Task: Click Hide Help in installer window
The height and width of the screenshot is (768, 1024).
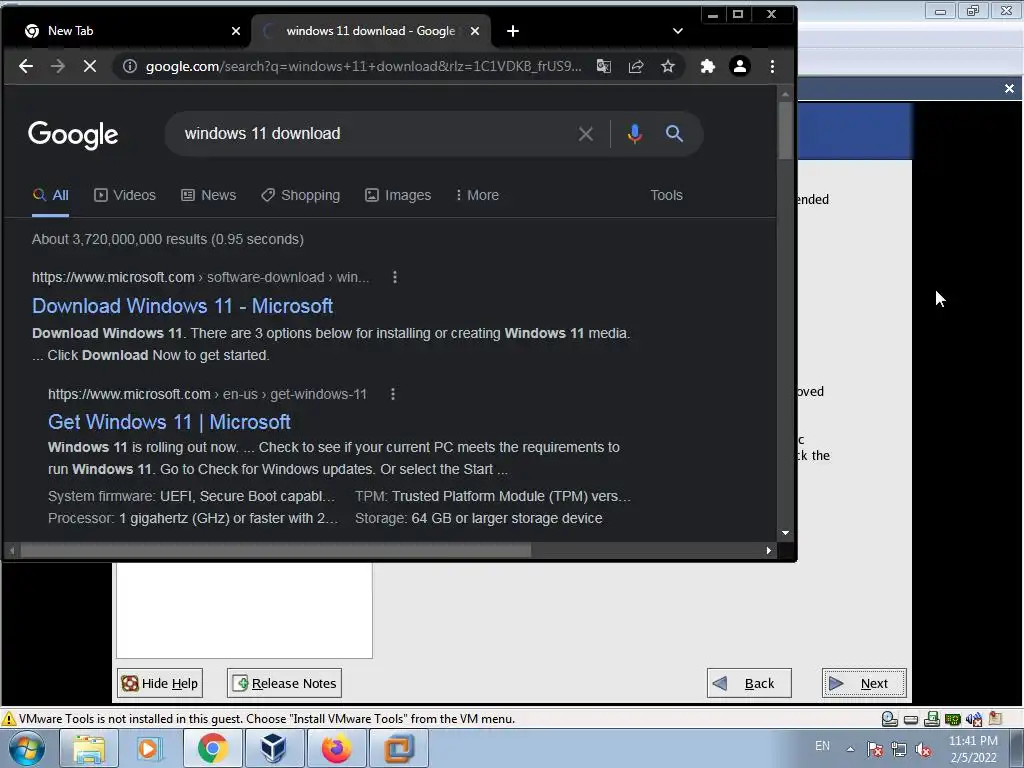Action: 160,683
